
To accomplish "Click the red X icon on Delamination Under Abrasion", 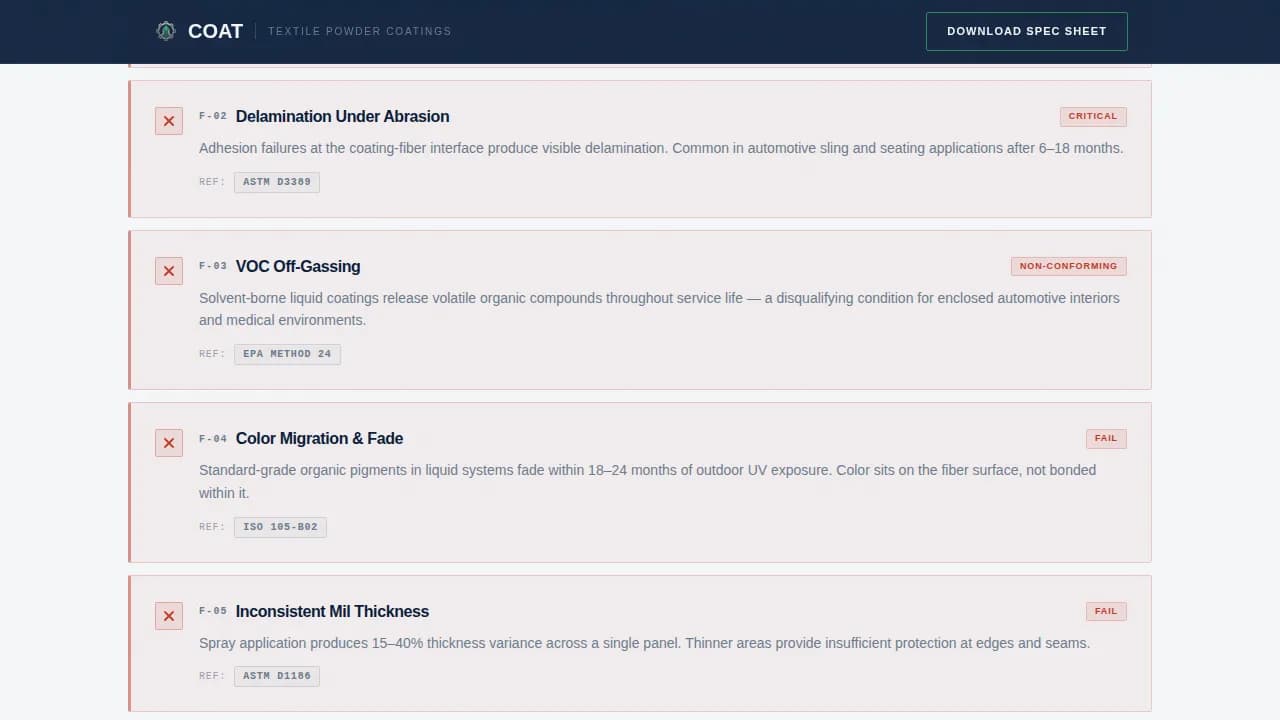I will tap(168, 120).
